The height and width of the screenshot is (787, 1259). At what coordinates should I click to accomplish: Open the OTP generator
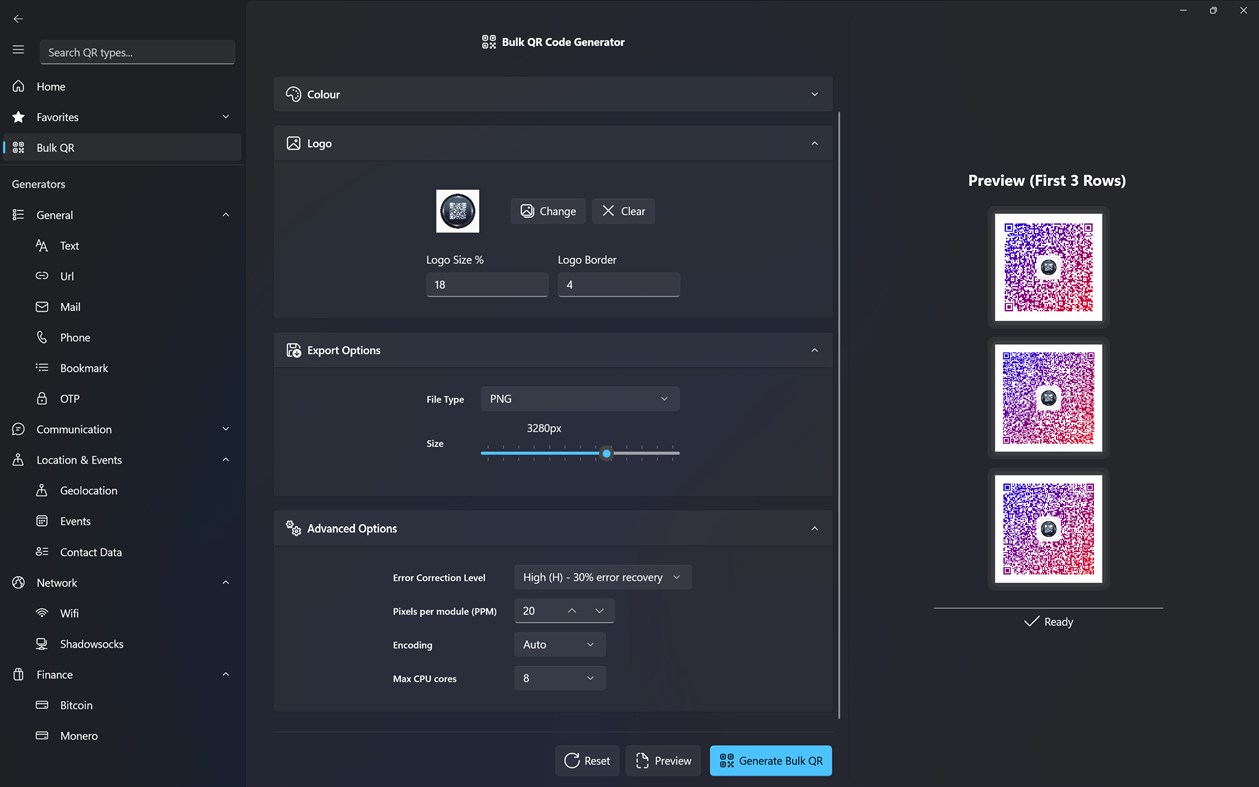click(69, 398)
